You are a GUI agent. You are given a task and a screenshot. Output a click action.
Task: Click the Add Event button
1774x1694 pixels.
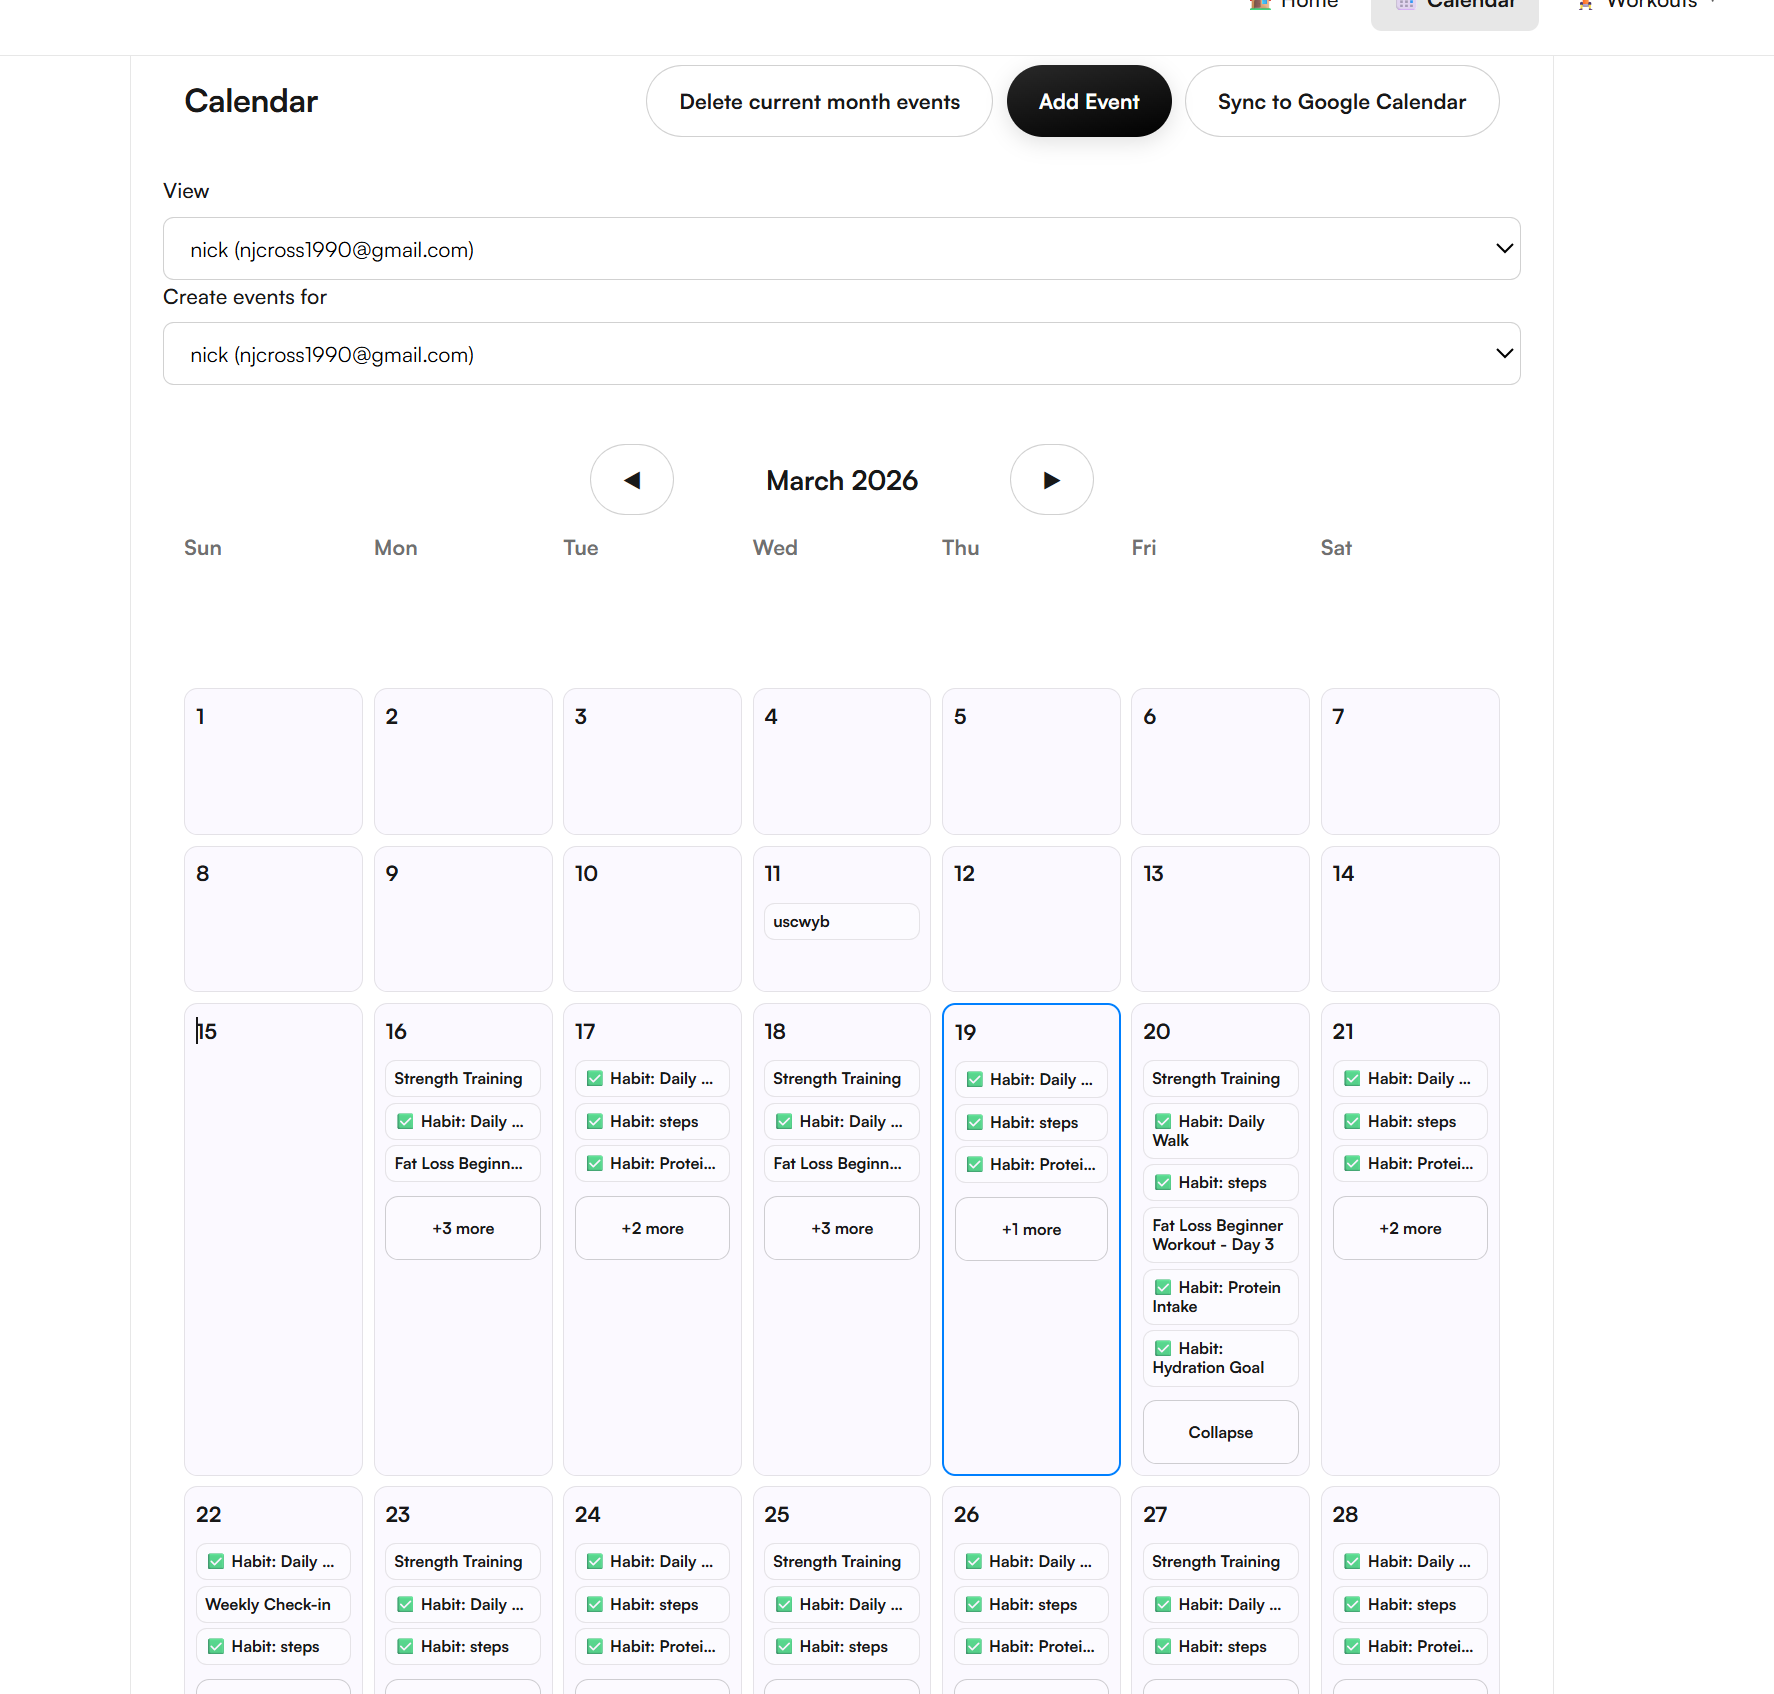[x=1089, y=100]
